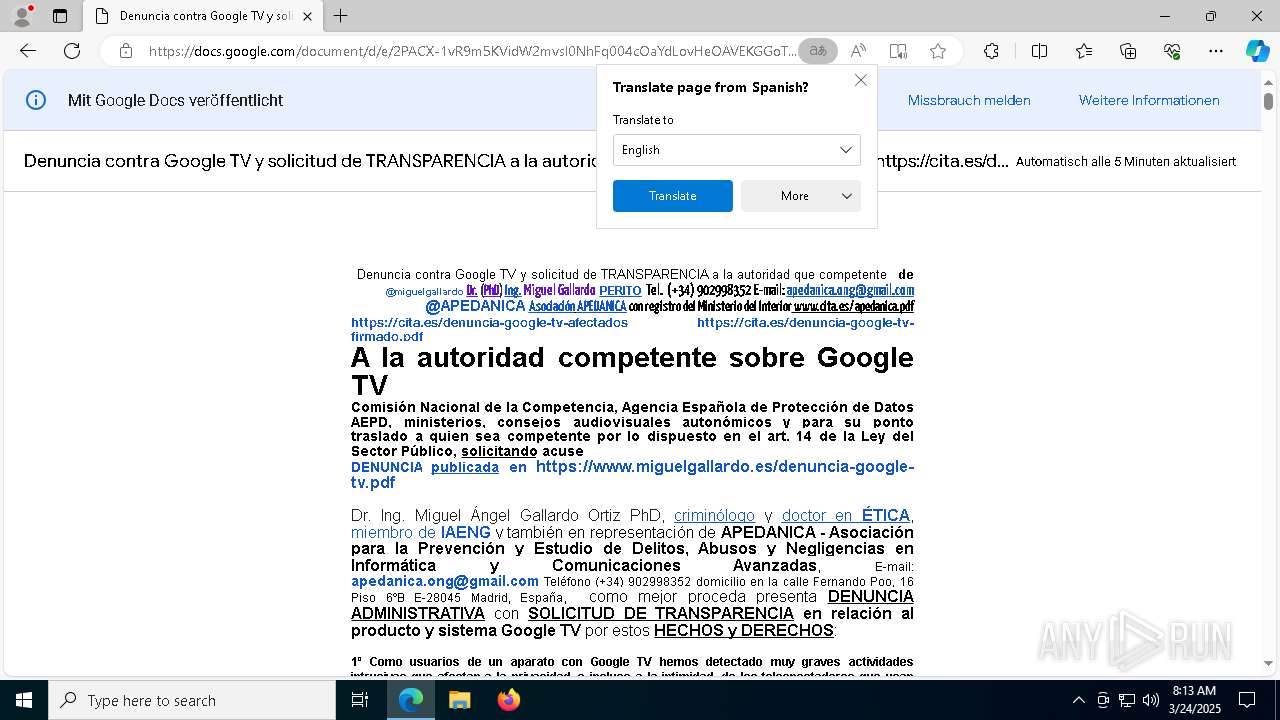Open the More options dropdown
Screen dimensions: 1280x720
801,196
